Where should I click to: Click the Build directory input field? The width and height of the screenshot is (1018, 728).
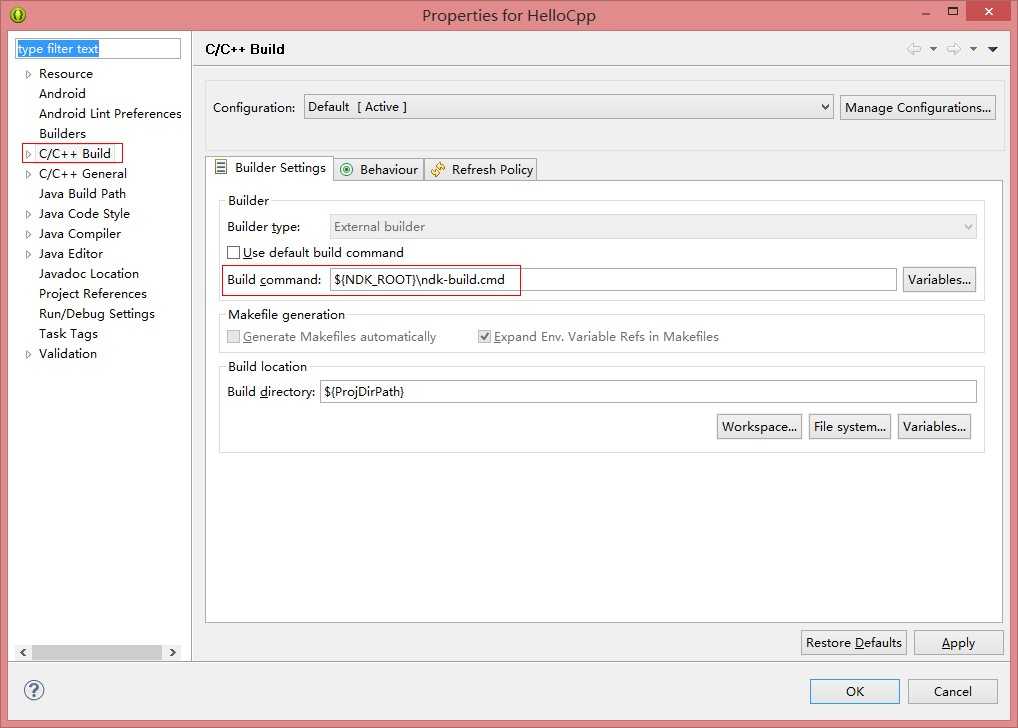[x=648, y=392]
